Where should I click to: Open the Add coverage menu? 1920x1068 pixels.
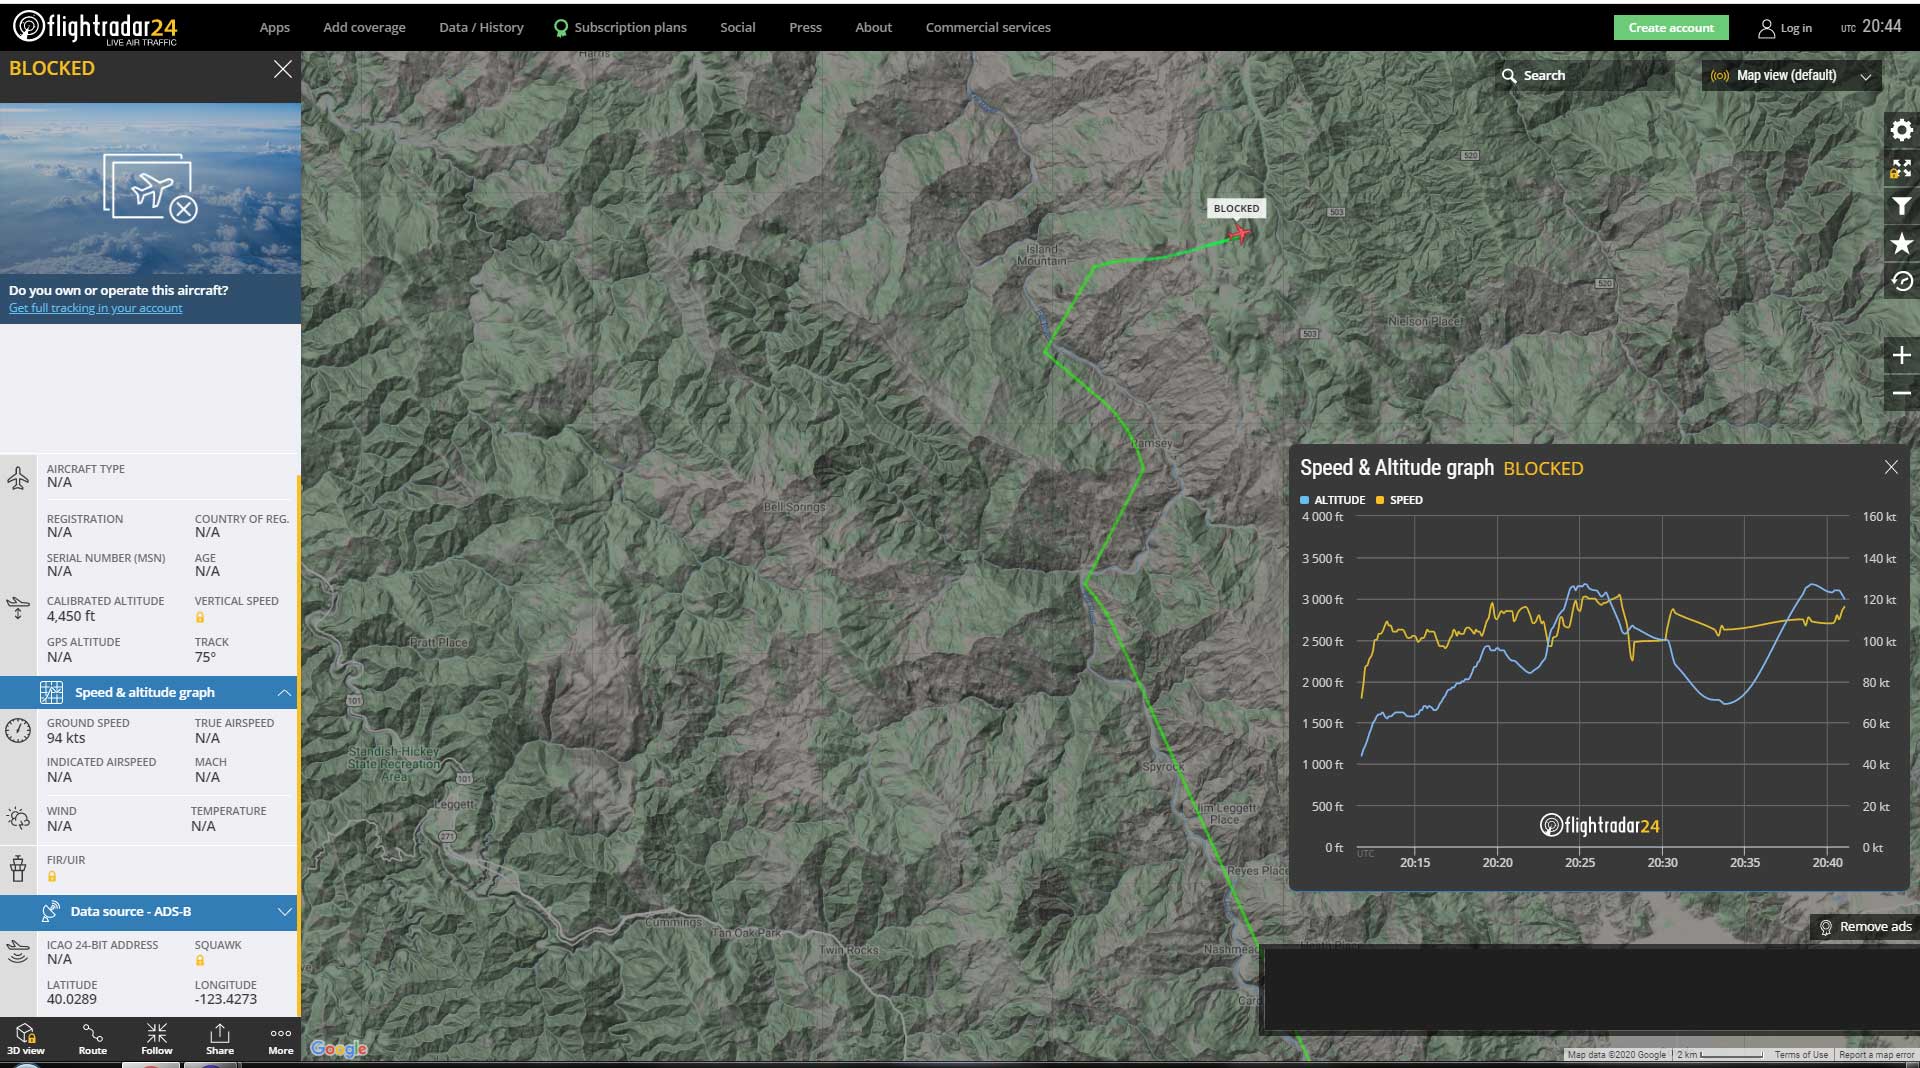click(x=364, y=27)
